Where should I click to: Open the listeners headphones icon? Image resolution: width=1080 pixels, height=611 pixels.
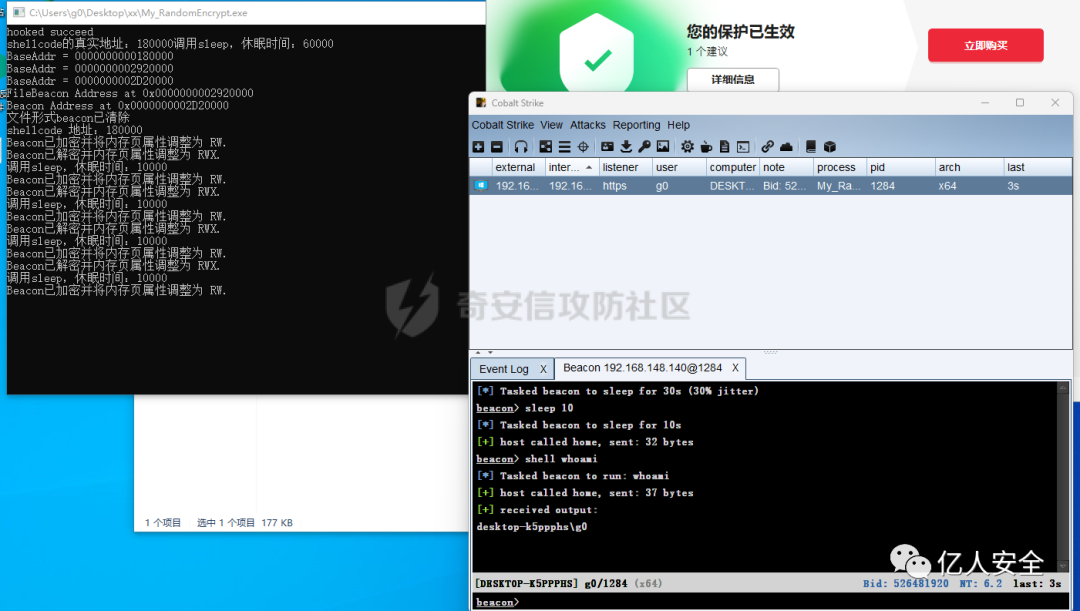coord(521,147)
